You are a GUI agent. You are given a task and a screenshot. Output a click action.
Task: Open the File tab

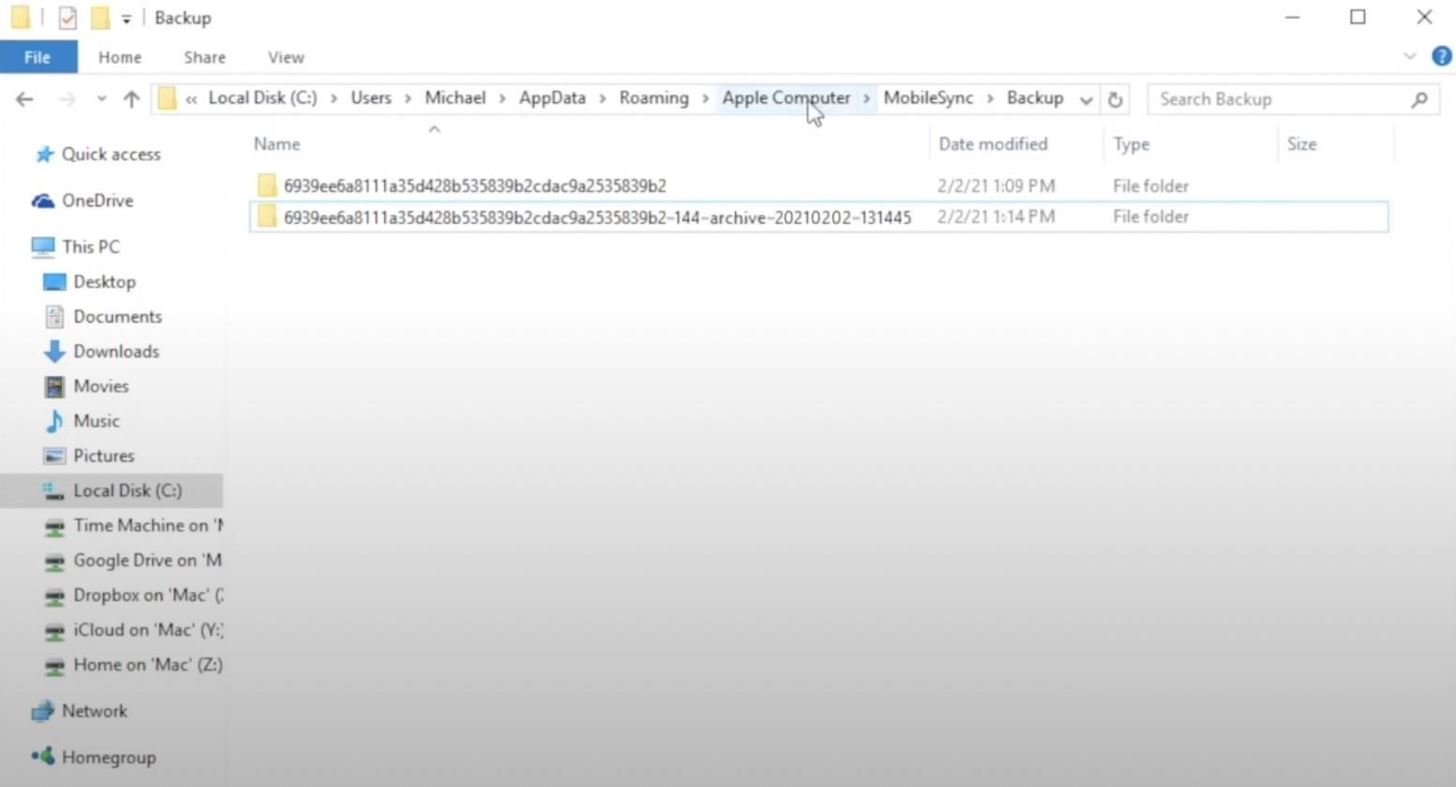[x=37, y=57]
